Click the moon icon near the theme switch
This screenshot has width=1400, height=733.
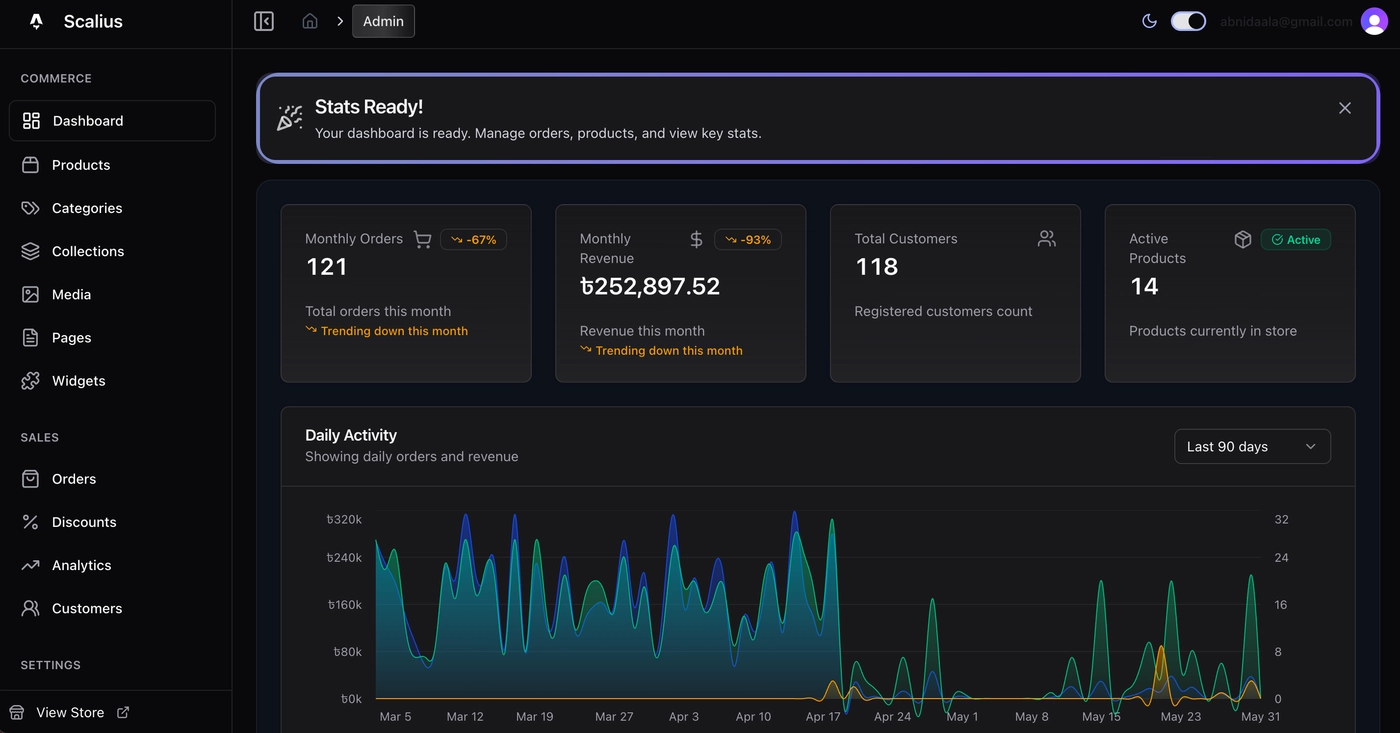coord(1150,20)
